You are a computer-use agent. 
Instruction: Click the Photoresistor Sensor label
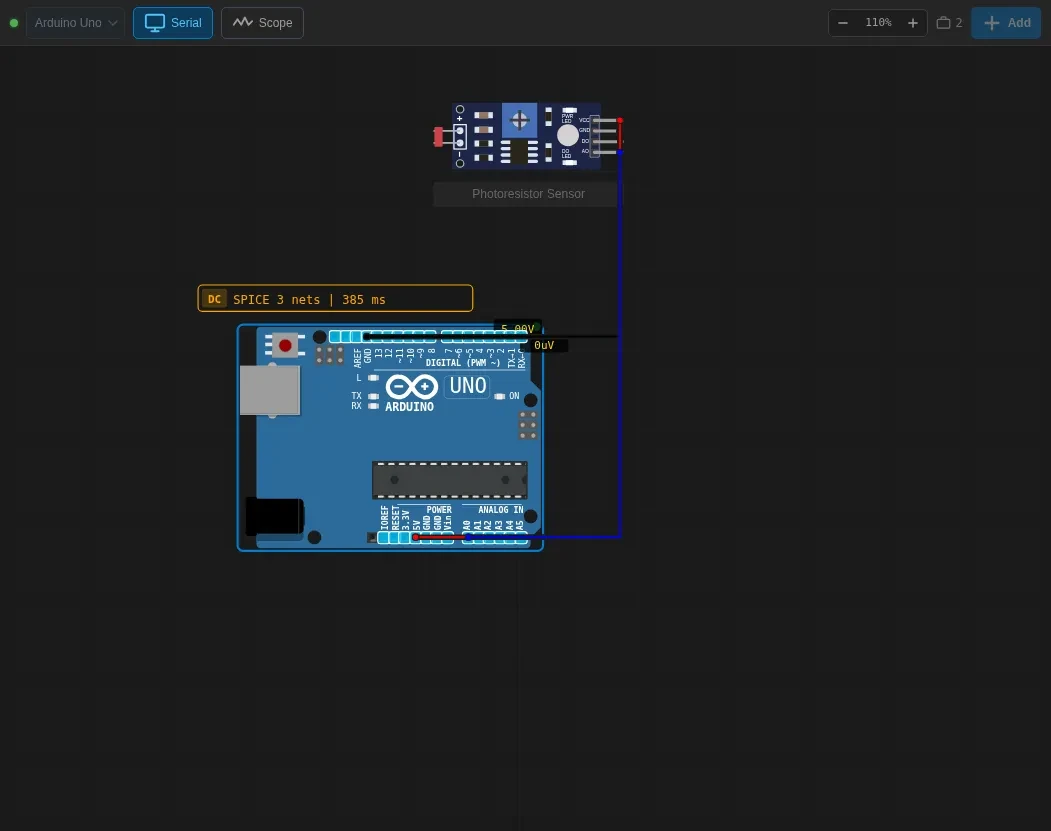(528, 194)
